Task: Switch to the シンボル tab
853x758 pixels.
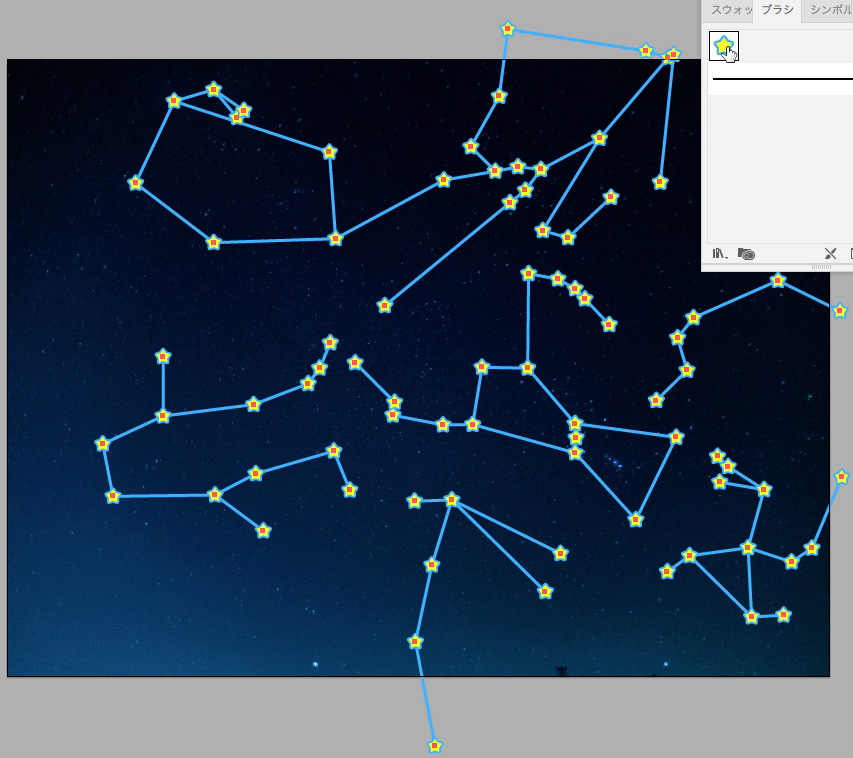Action: pos(829,10)
